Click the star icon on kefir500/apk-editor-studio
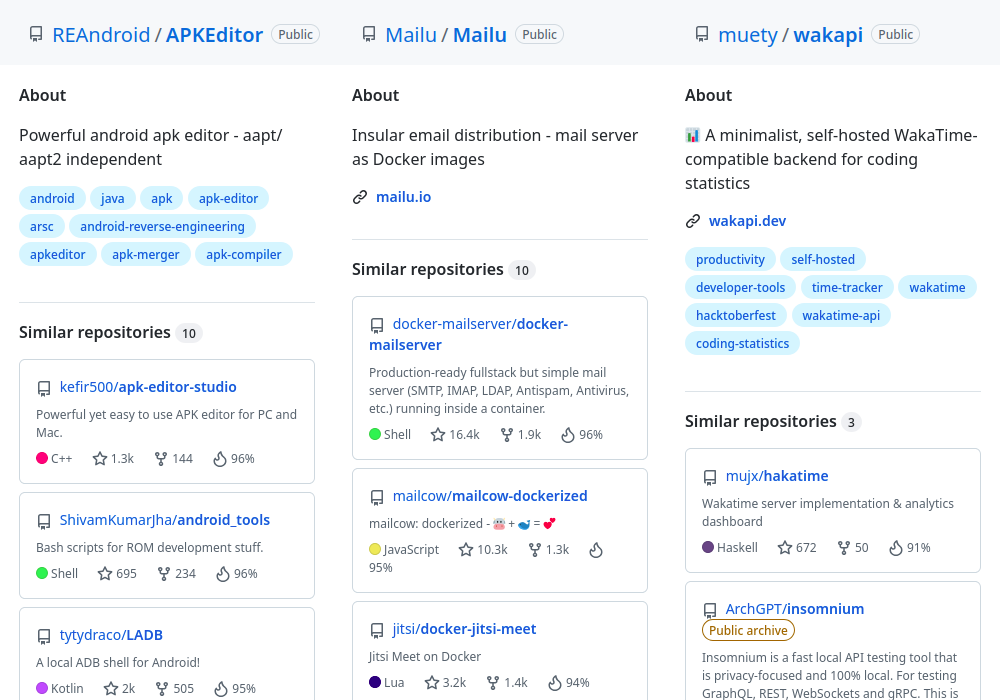The height and width of the screenshot is (700, 1000). point(99,458)
